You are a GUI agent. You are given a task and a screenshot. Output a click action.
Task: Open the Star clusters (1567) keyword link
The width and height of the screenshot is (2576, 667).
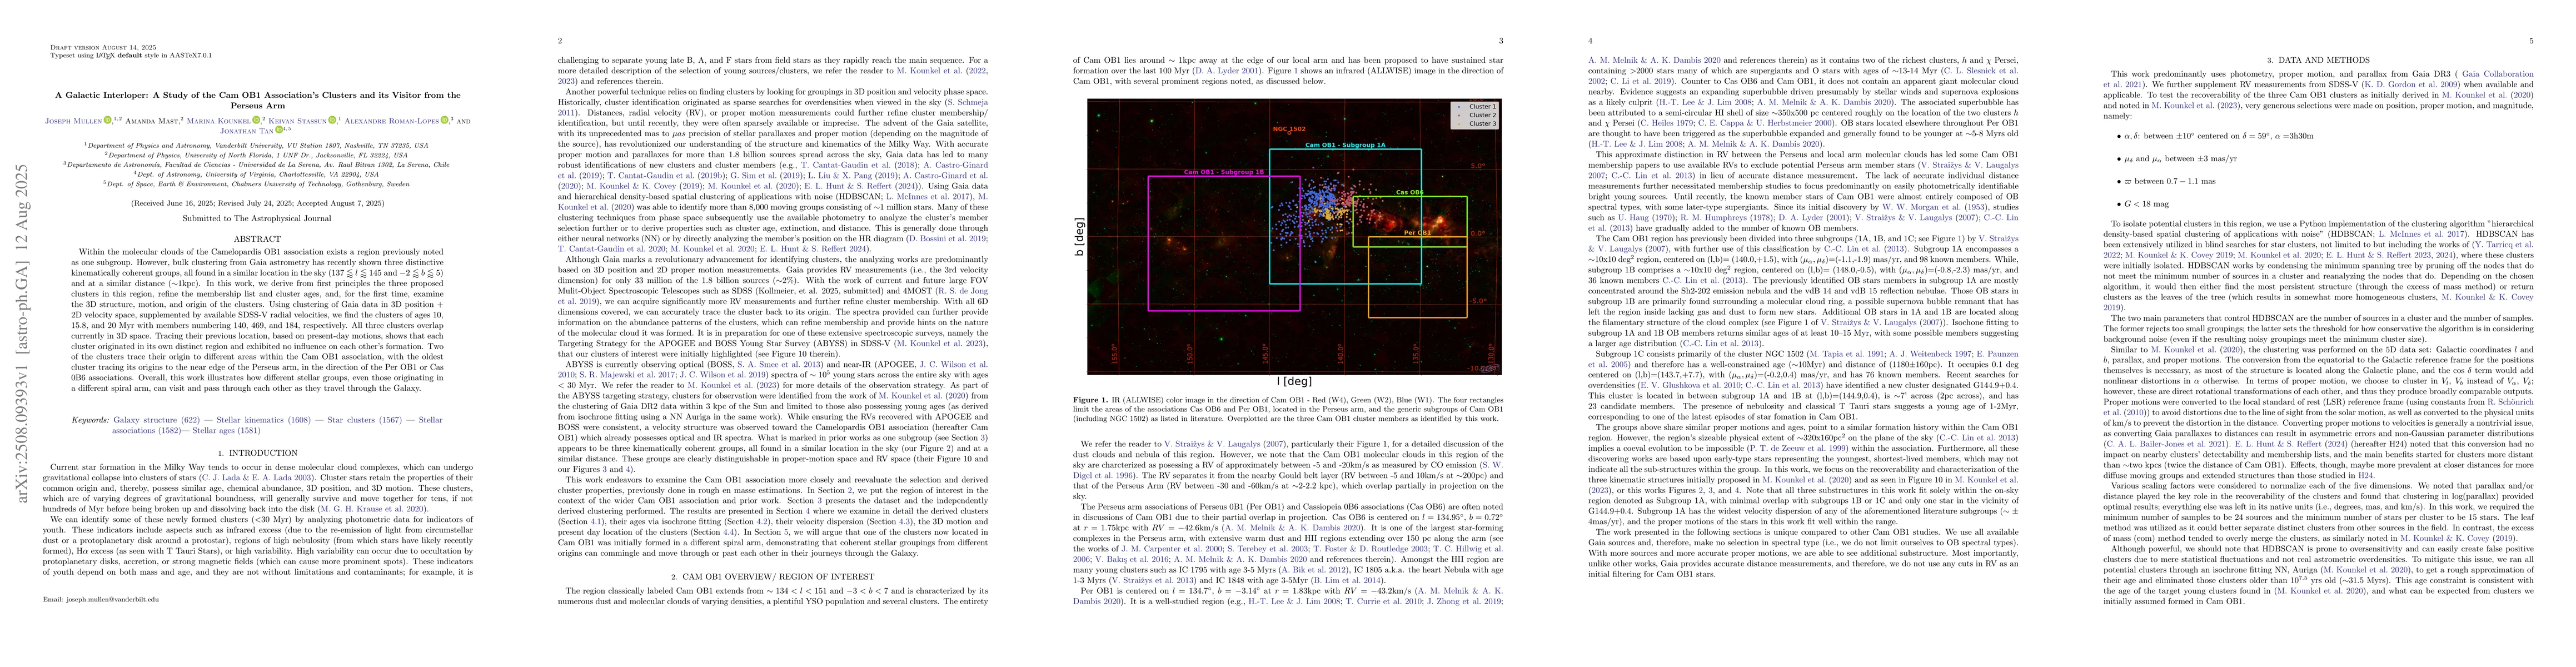tap(365, 420)
